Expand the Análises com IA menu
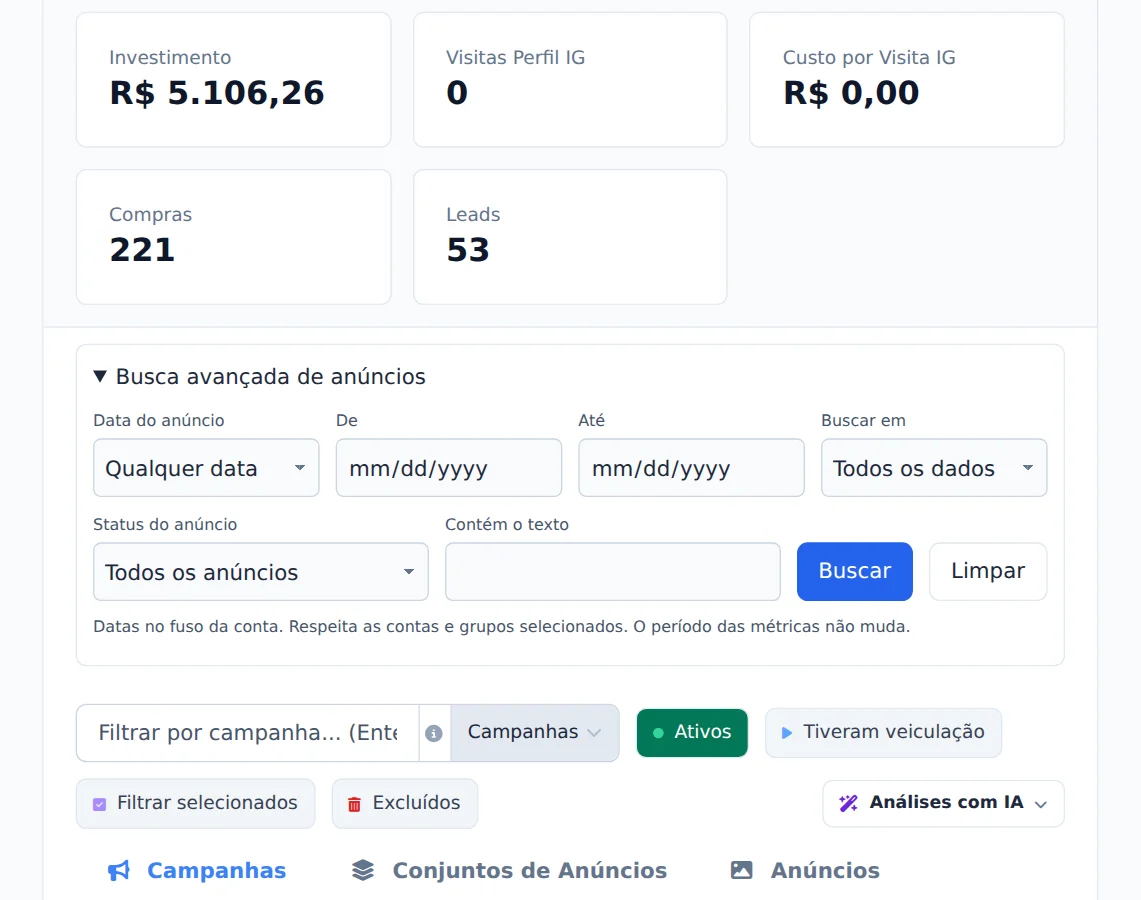This screenshot has height=900, width=1141. coord(943,803)
